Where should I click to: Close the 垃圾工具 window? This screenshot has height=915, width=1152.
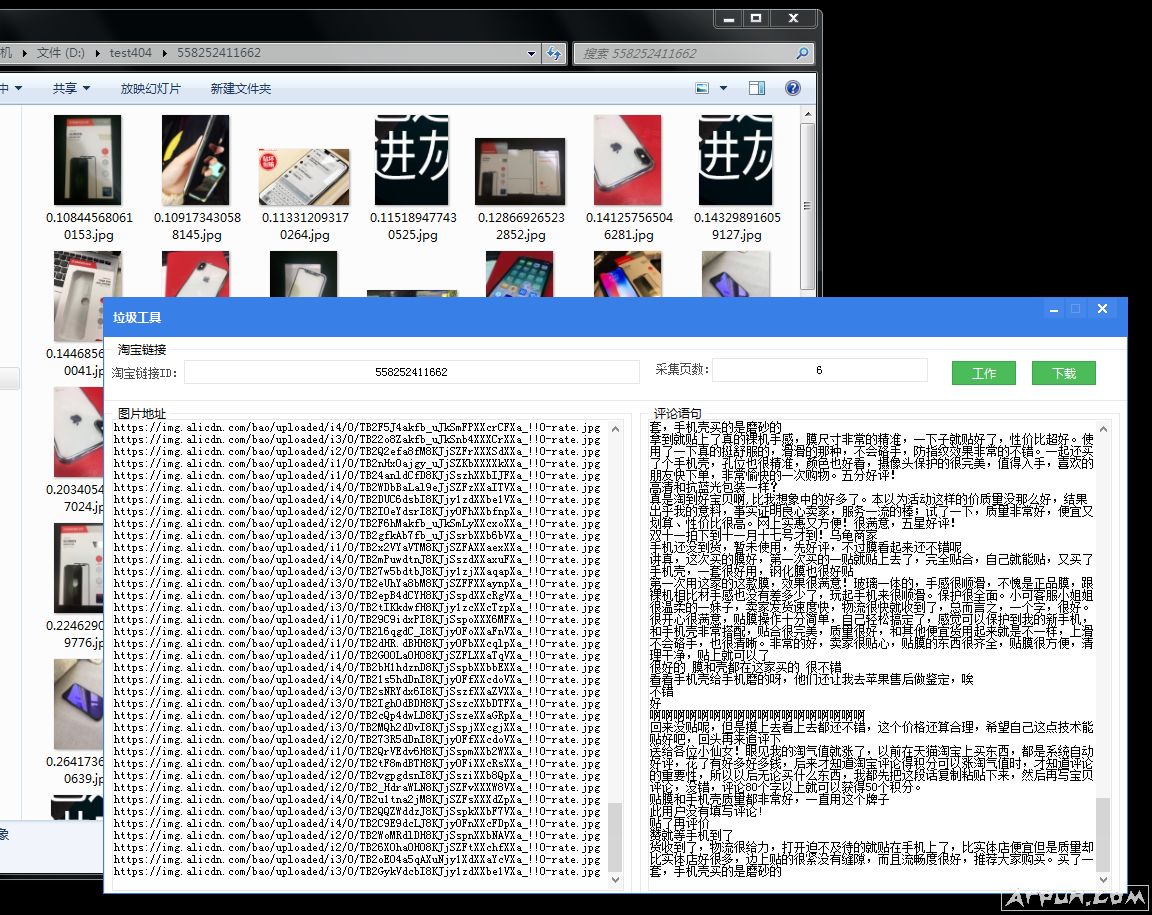[x=1102, y=309]
